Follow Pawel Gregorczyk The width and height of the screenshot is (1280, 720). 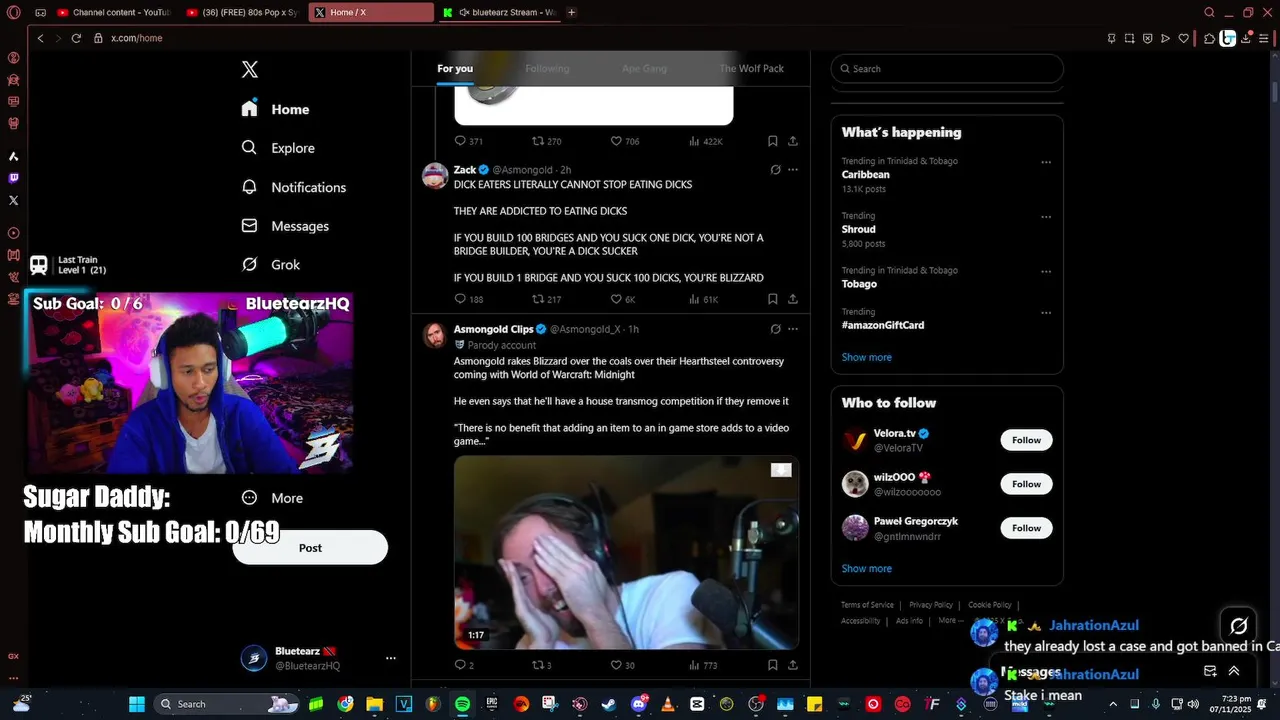pyautogui.click(x=1026, y=528)
